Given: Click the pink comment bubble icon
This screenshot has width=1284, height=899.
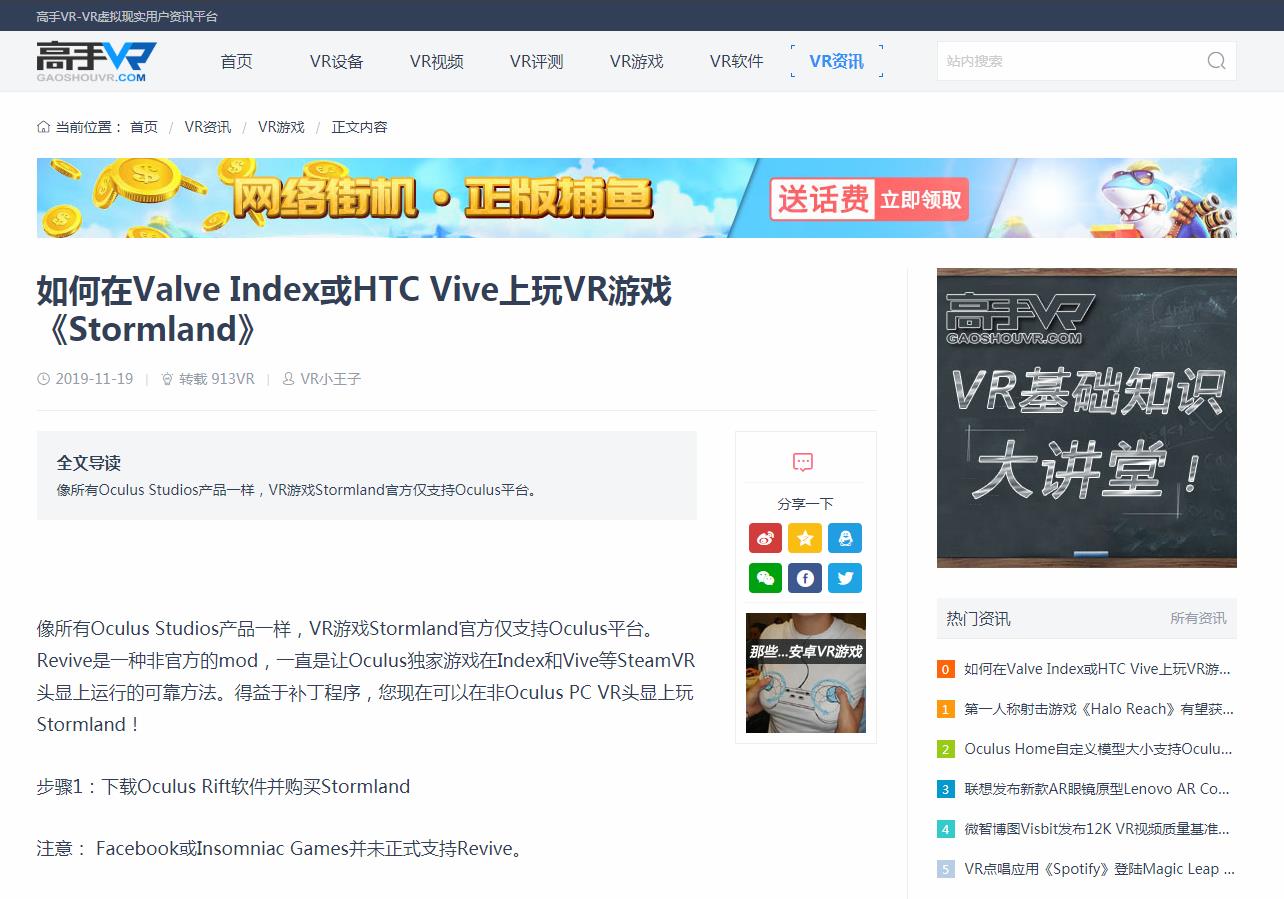Looking at the screenshot, I should pos(803,462).
